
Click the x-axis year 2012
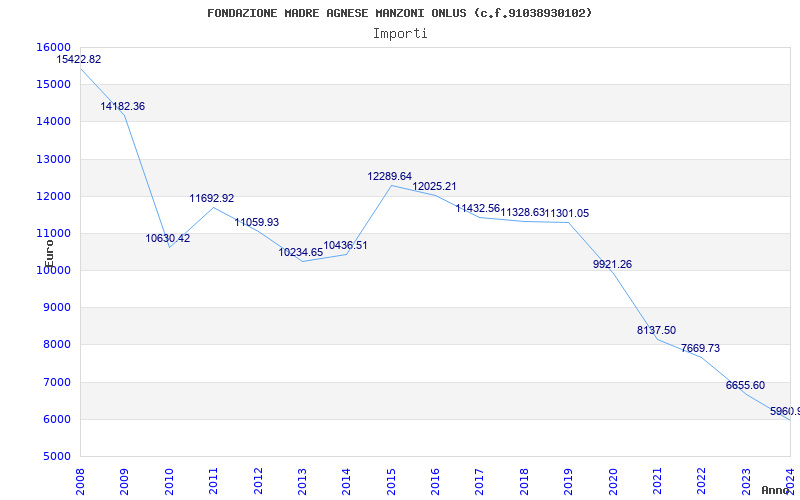[258, 481]
